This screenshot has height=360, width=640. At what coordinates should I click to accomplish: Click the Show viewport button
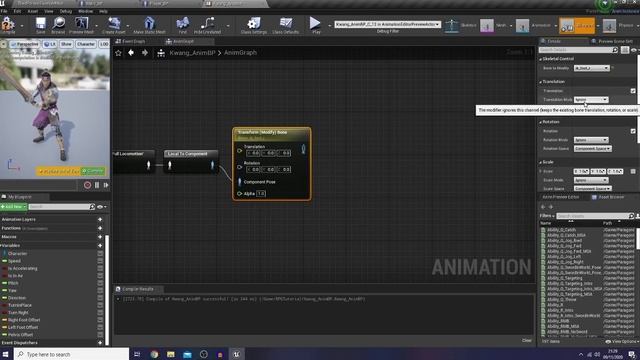tap(66, 44)
